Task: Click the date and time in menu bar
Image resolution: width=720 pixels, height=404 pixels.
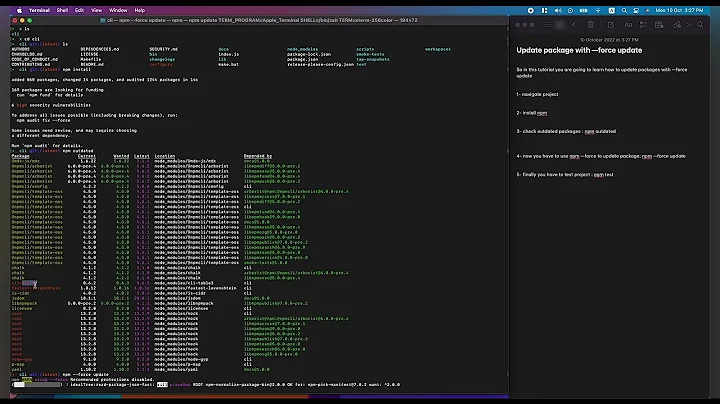Action: tap(679, 10)
